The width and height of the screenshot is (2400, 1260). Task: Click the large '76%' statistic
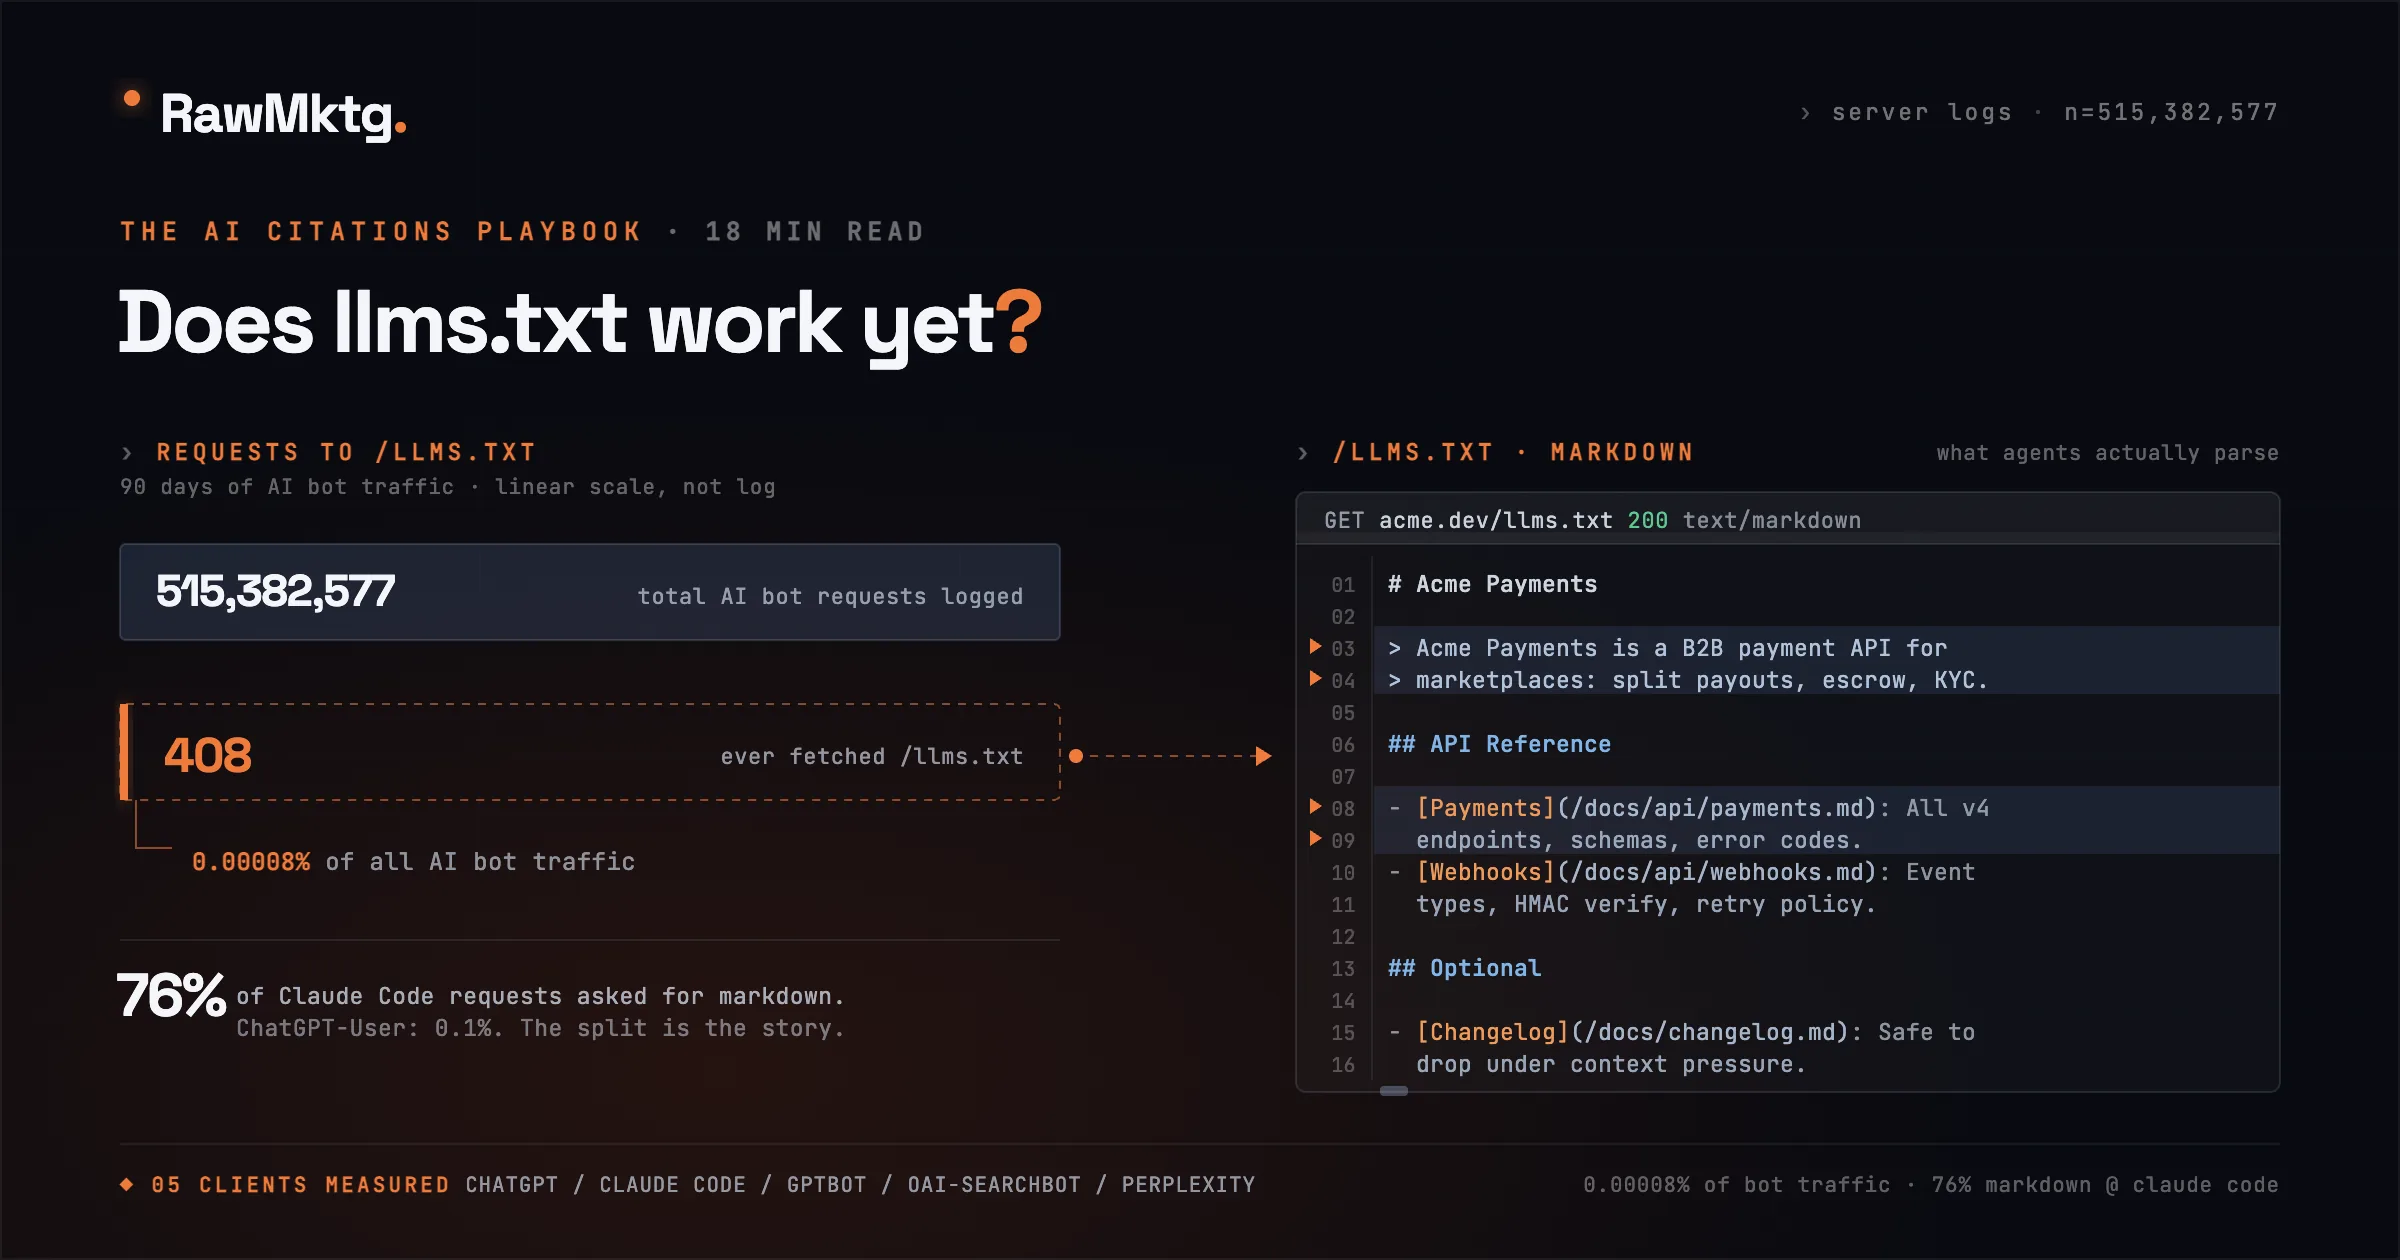171,995
